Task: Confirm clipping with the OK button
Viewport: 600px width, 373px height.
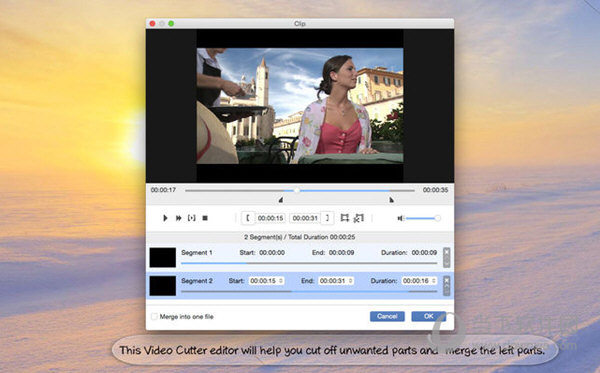Action: pos(429,316)
